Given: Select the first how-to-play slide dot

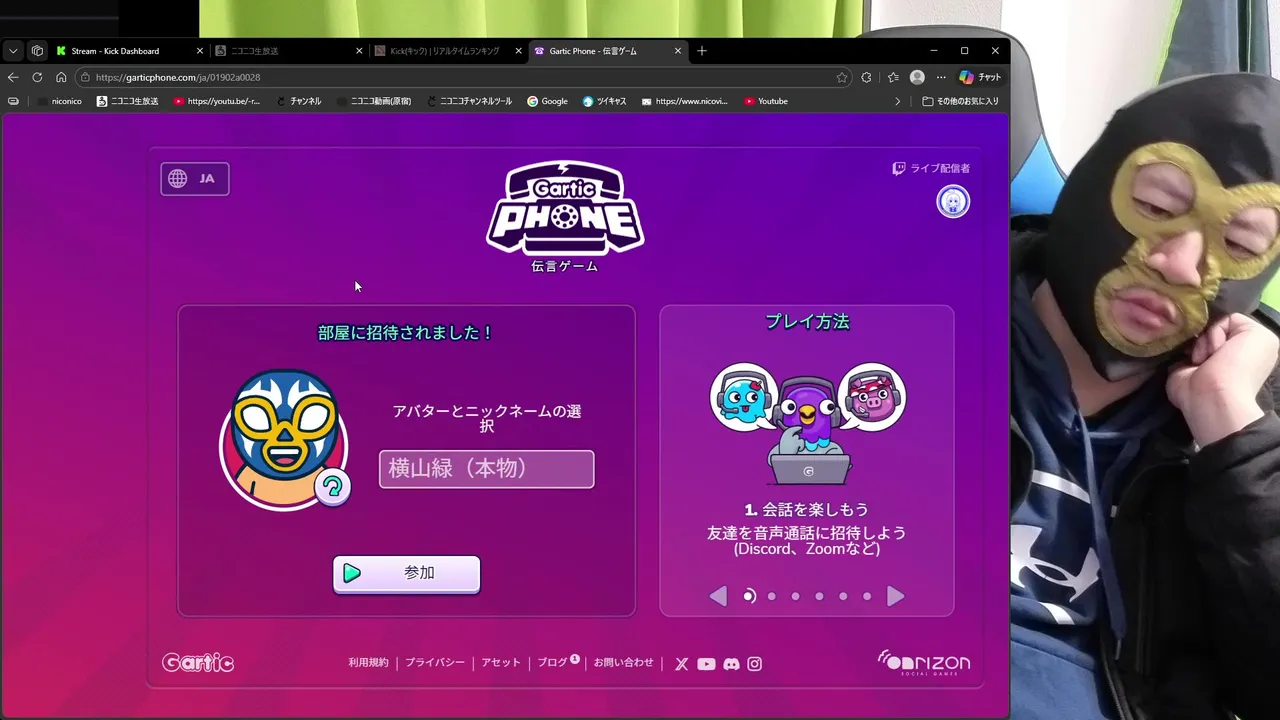Looking at the screenshot, I should pyautogui.click(x=749, y=596).
